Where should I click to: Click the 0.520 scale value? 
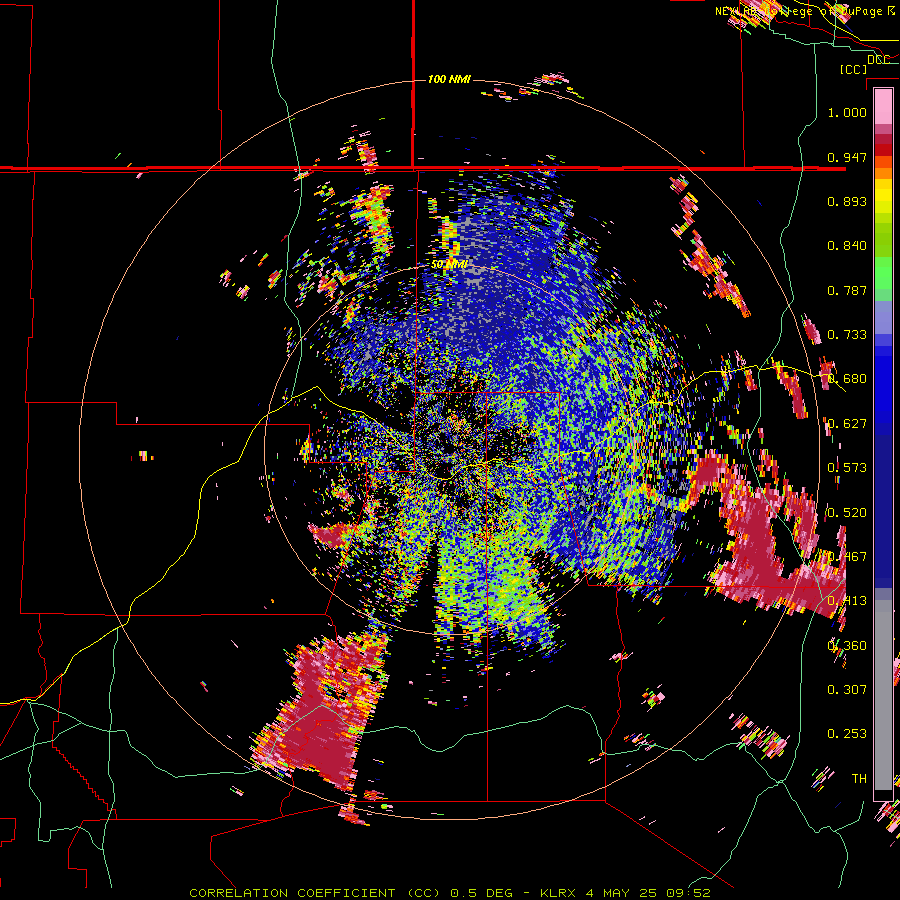pyautogui.click(x=847, y=513)
